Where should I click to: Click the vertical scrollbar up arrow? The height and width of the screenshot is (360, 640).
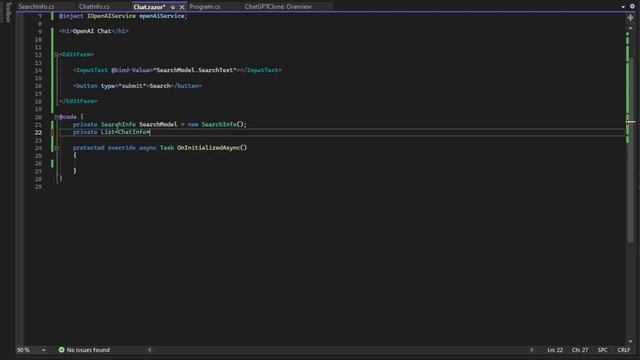[631, 28]
